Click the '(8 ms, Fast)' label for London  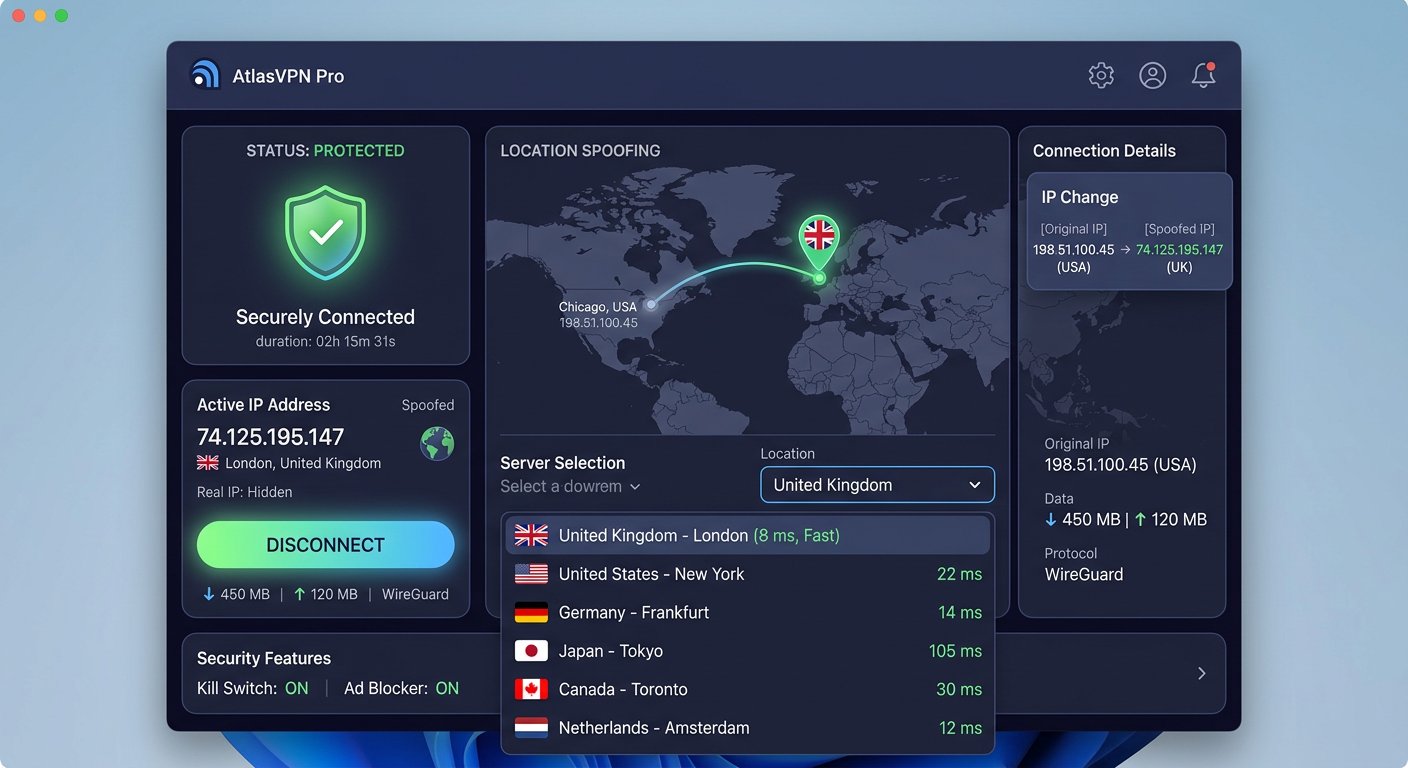pos(796,535)
